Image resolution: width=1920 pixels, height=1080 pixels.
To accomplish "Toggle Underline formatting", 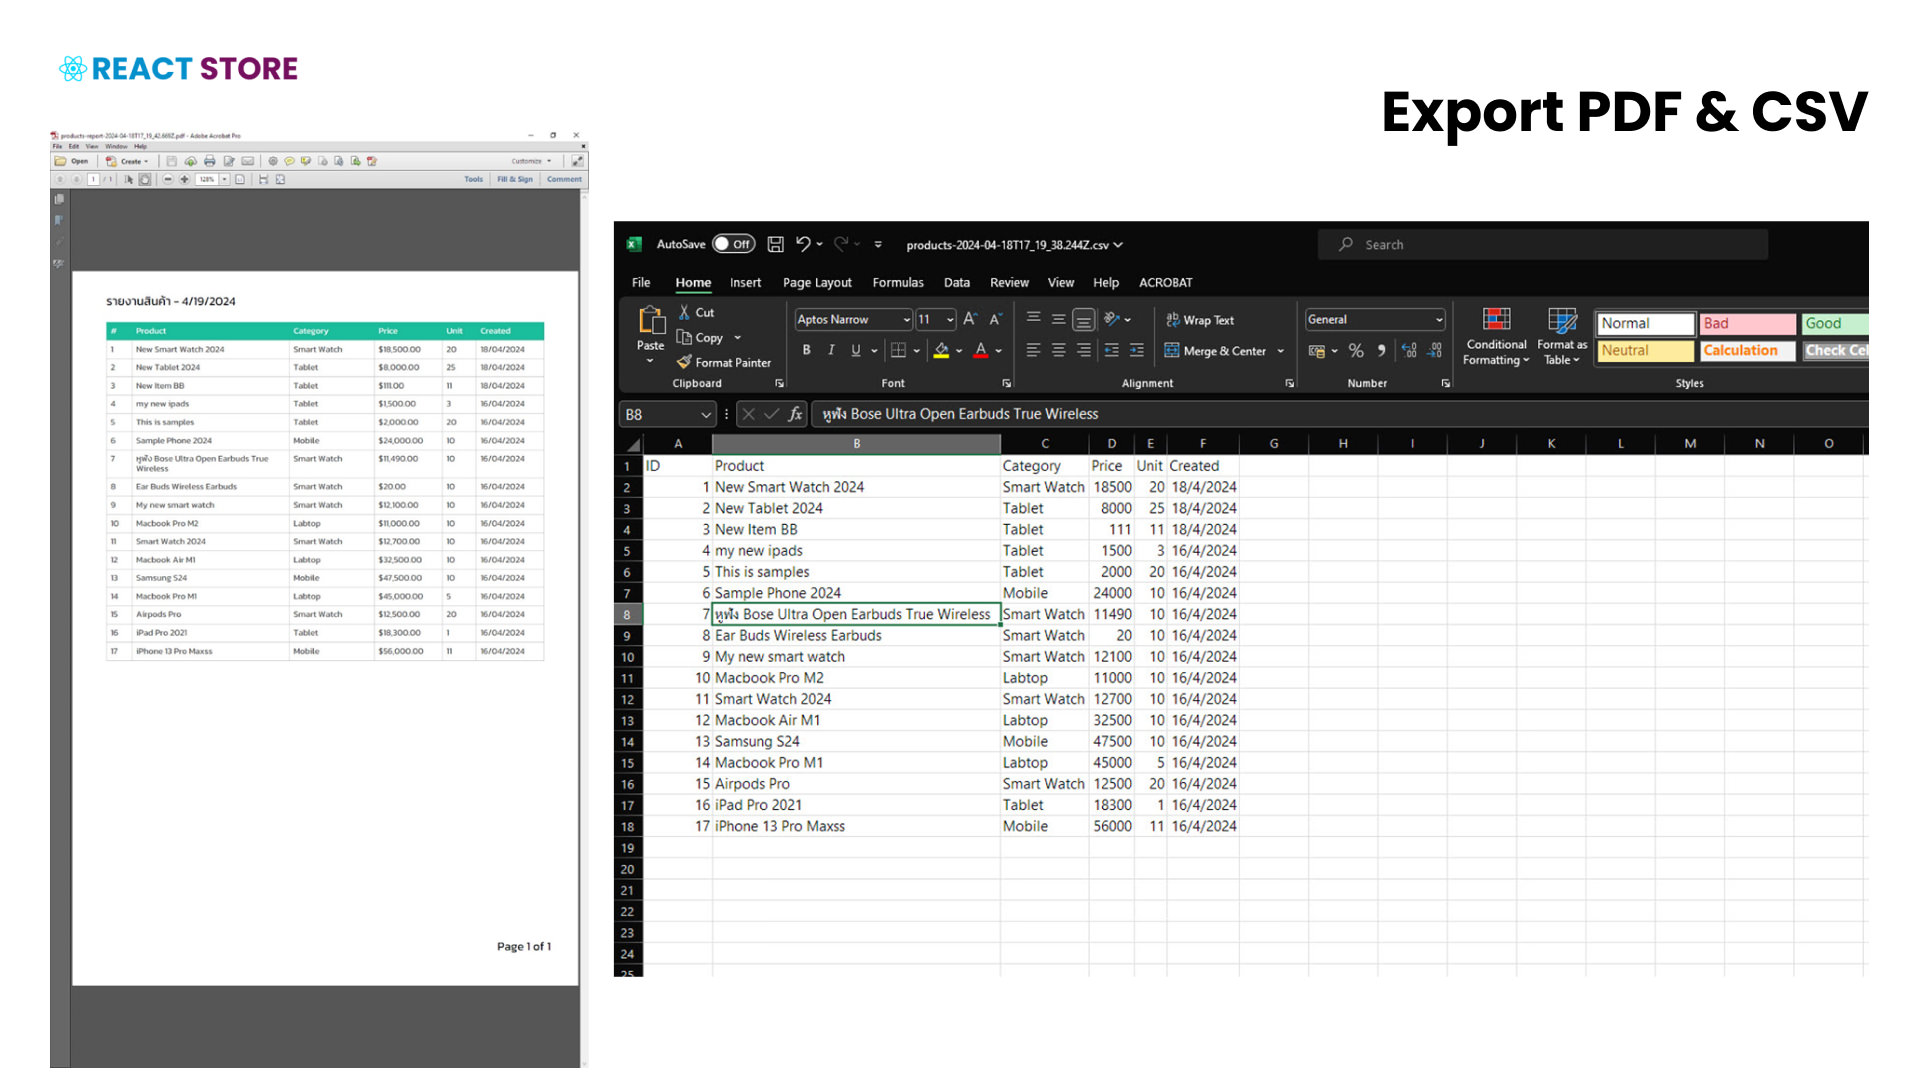I will (x=856, y=350).
